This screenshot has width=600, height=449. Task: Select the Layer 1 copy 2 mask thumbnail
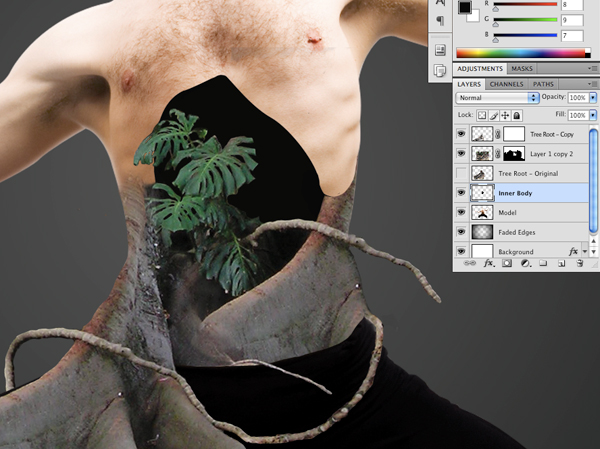(514, 153)
